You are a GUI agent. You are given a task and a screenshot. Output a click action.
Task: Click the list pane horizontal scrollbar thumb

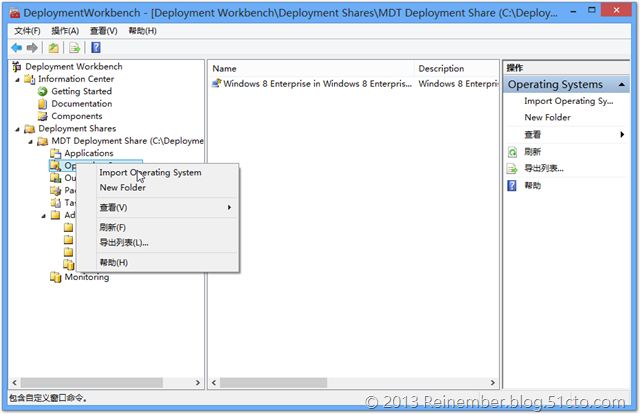coord(273,383)
